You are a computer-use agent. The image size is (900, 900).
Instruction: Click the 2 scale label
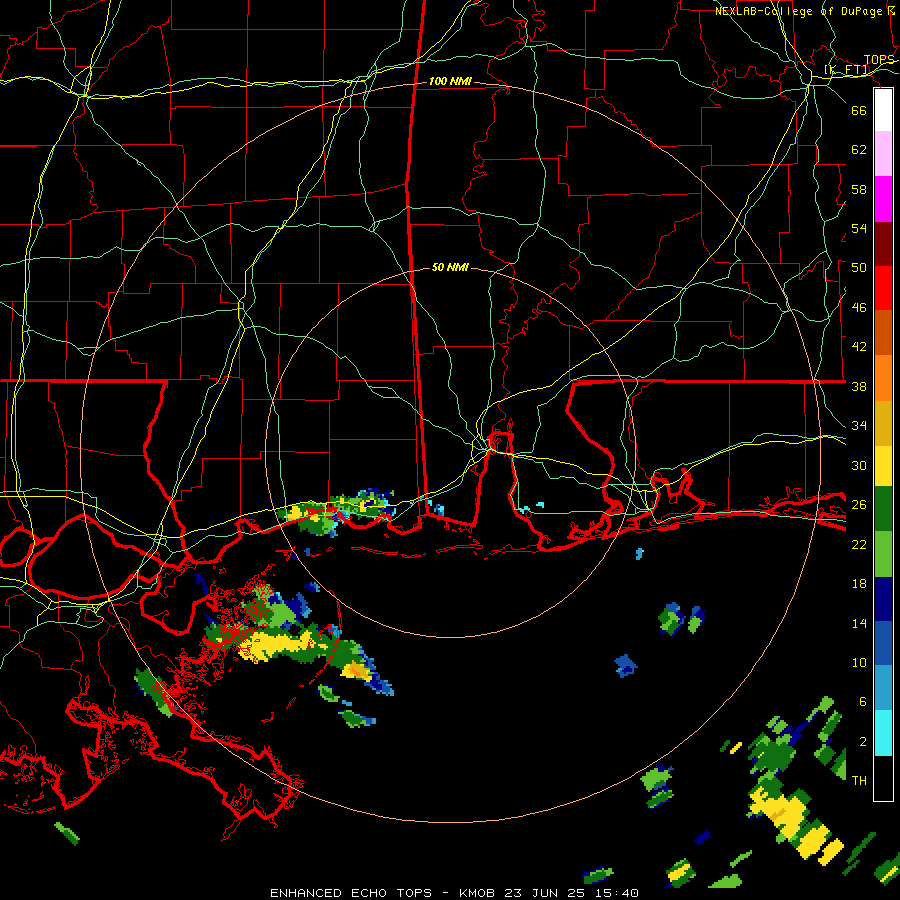[x=863, y=742]
